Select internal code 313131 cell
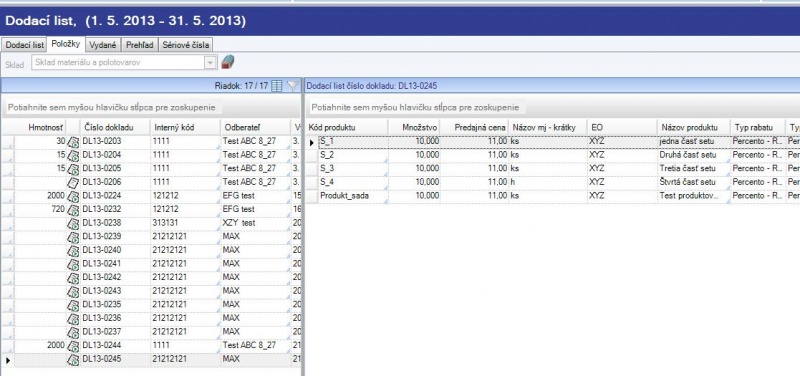This screenshot has height=376, width=800. click(x=185, y=223)
